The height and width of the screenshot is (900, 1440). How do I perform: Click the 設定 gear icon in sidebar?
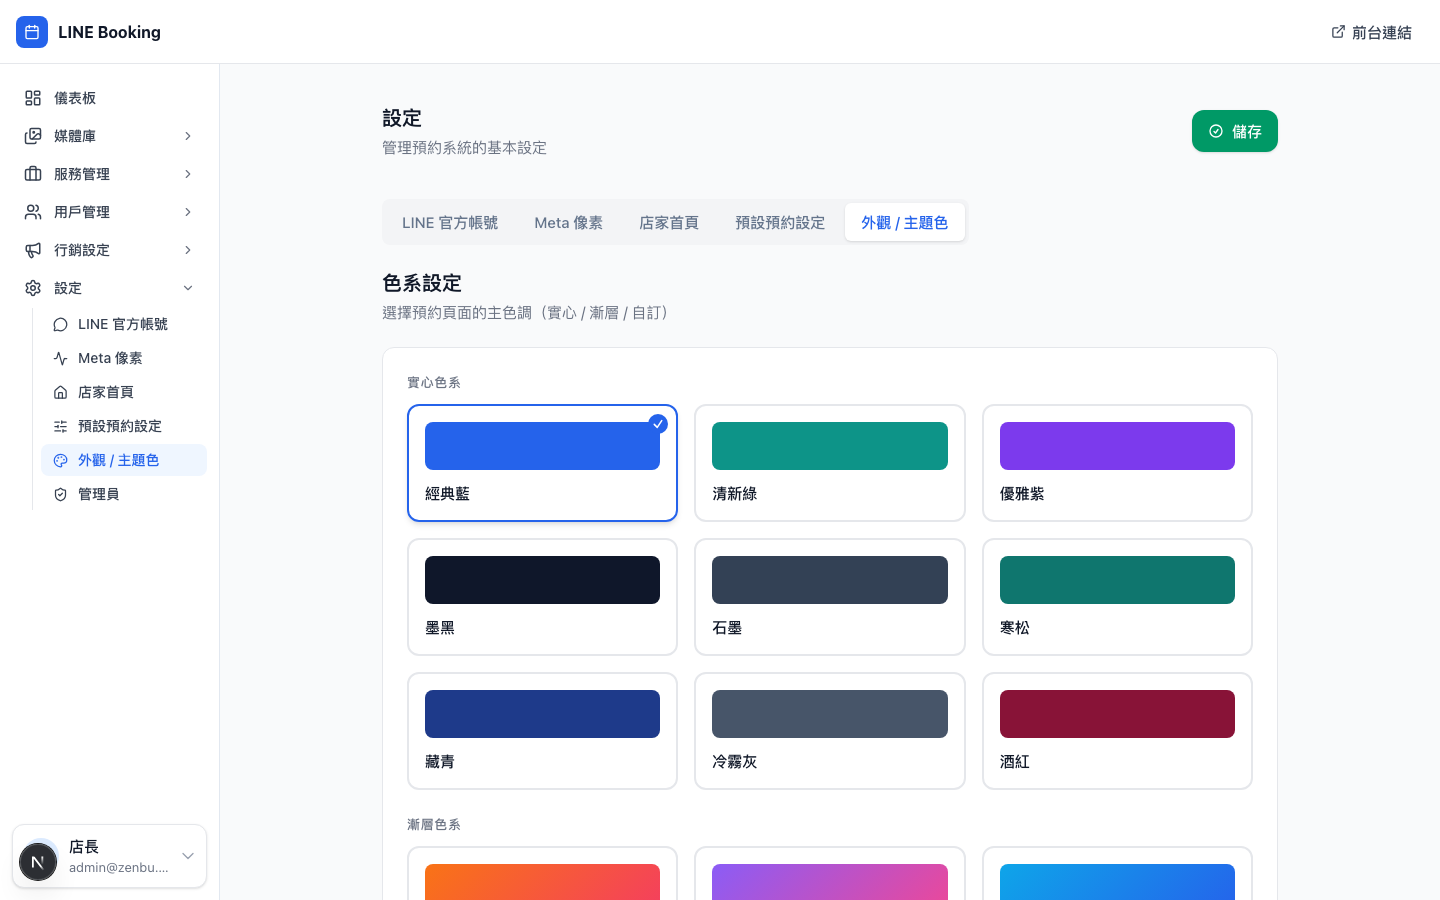tap(32, 288)
